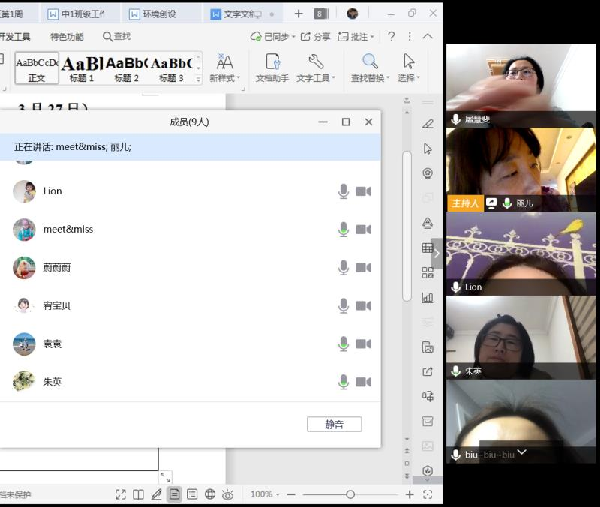The image size is (600, 507).
Task: Click eye protection mode icon in status bar
Action: pyautogui.click(x=227, y=494)
